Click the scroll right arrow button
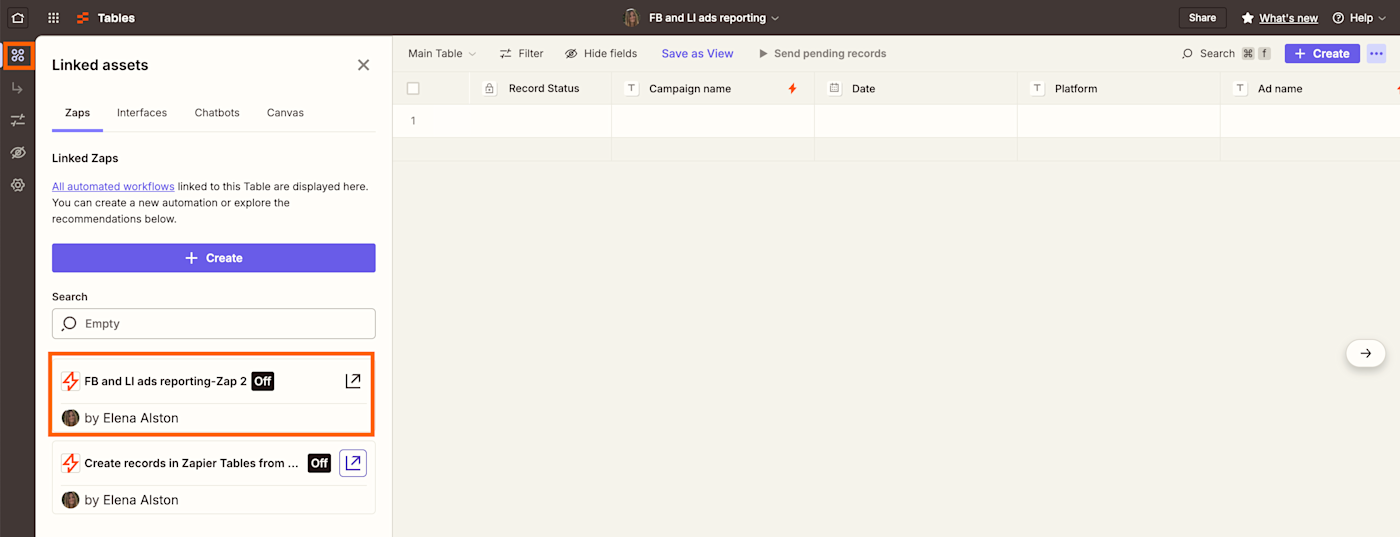 click(x=1366, y=353)
